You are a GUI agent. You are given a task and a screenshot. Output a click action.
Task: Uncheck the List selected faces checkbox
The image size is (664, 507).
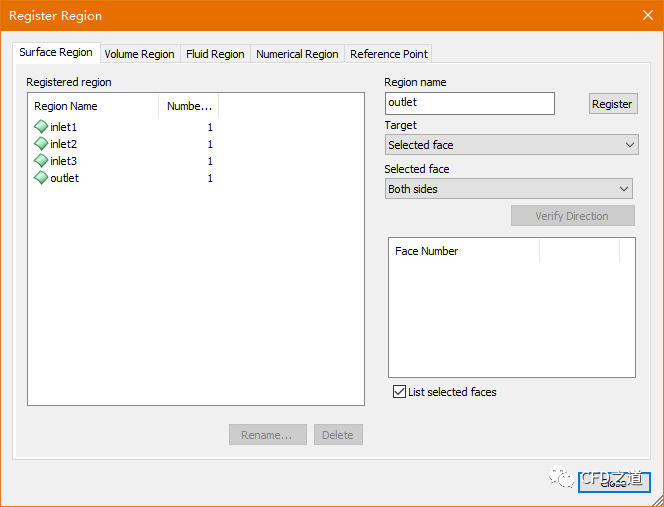[x=400, y=392]
